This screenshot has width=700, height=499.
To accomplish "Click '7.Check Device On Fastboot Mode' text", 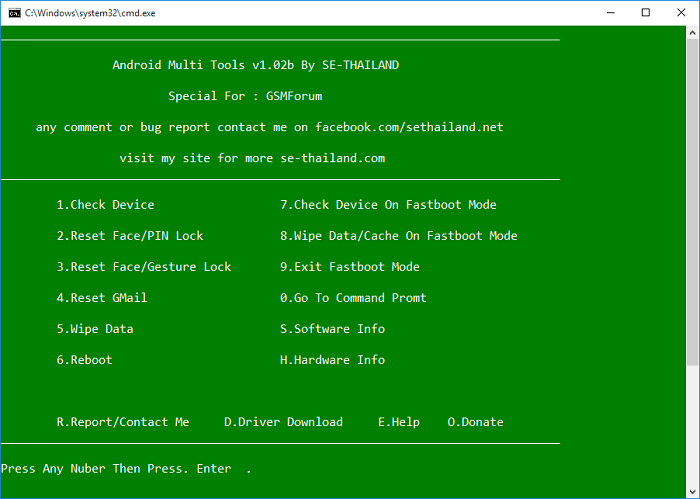I will 388,205.
